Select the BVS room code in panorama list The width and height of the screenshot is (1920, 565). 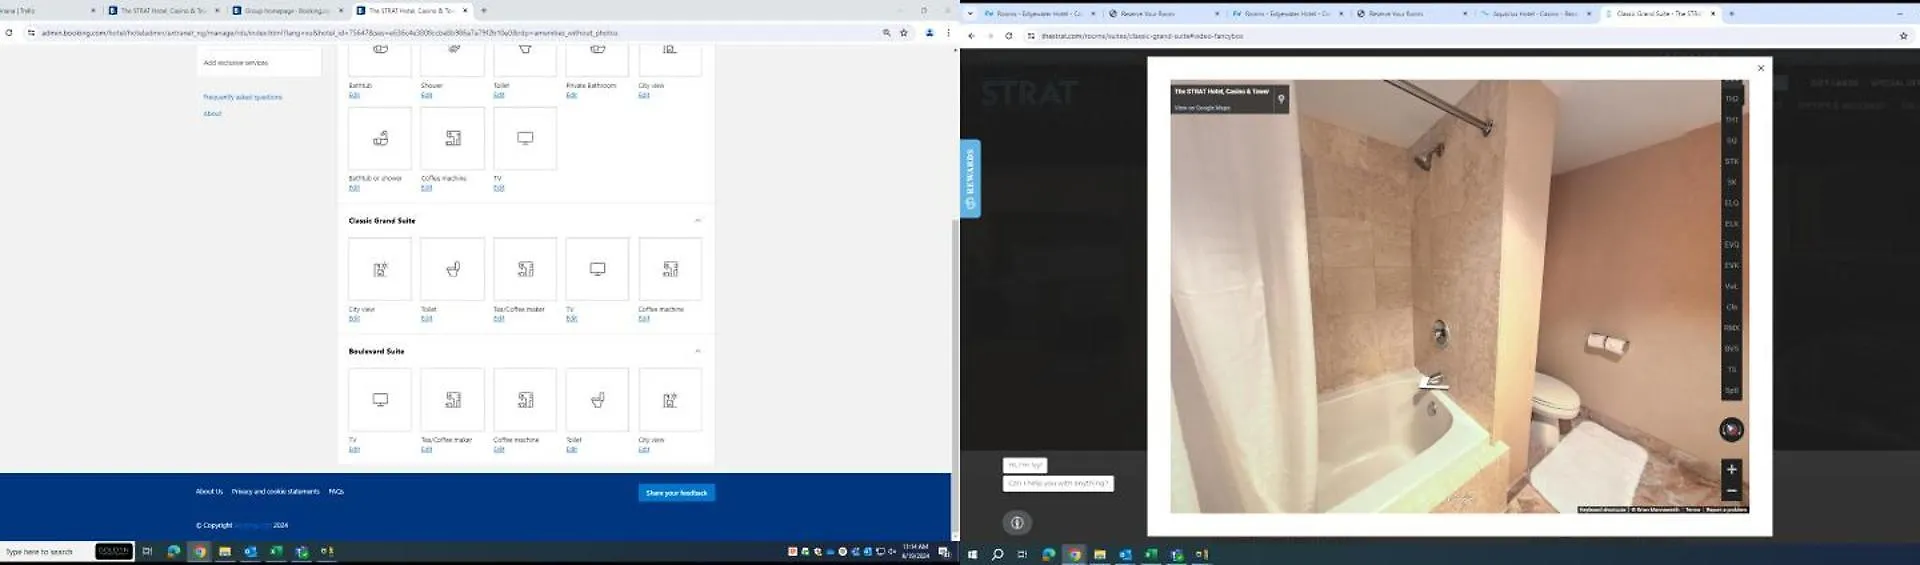(1731, 349)
